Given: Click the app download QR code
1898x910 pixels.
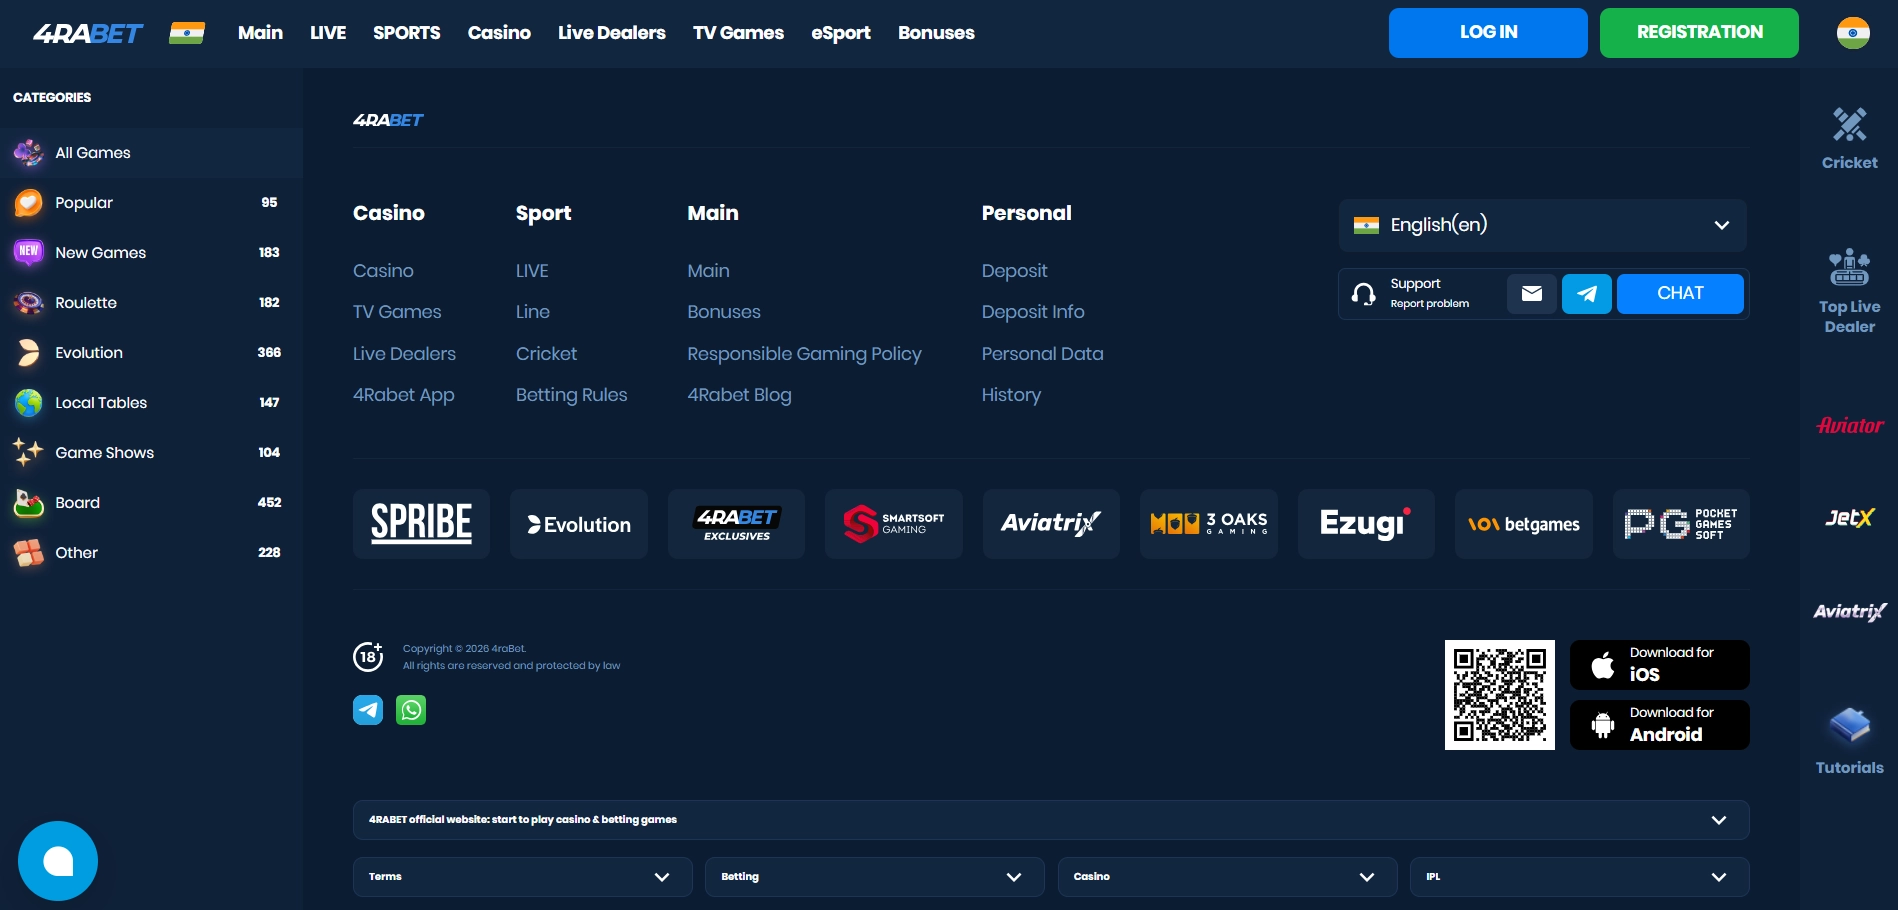Looking at the screenshot, I should tap(1500, 695).
